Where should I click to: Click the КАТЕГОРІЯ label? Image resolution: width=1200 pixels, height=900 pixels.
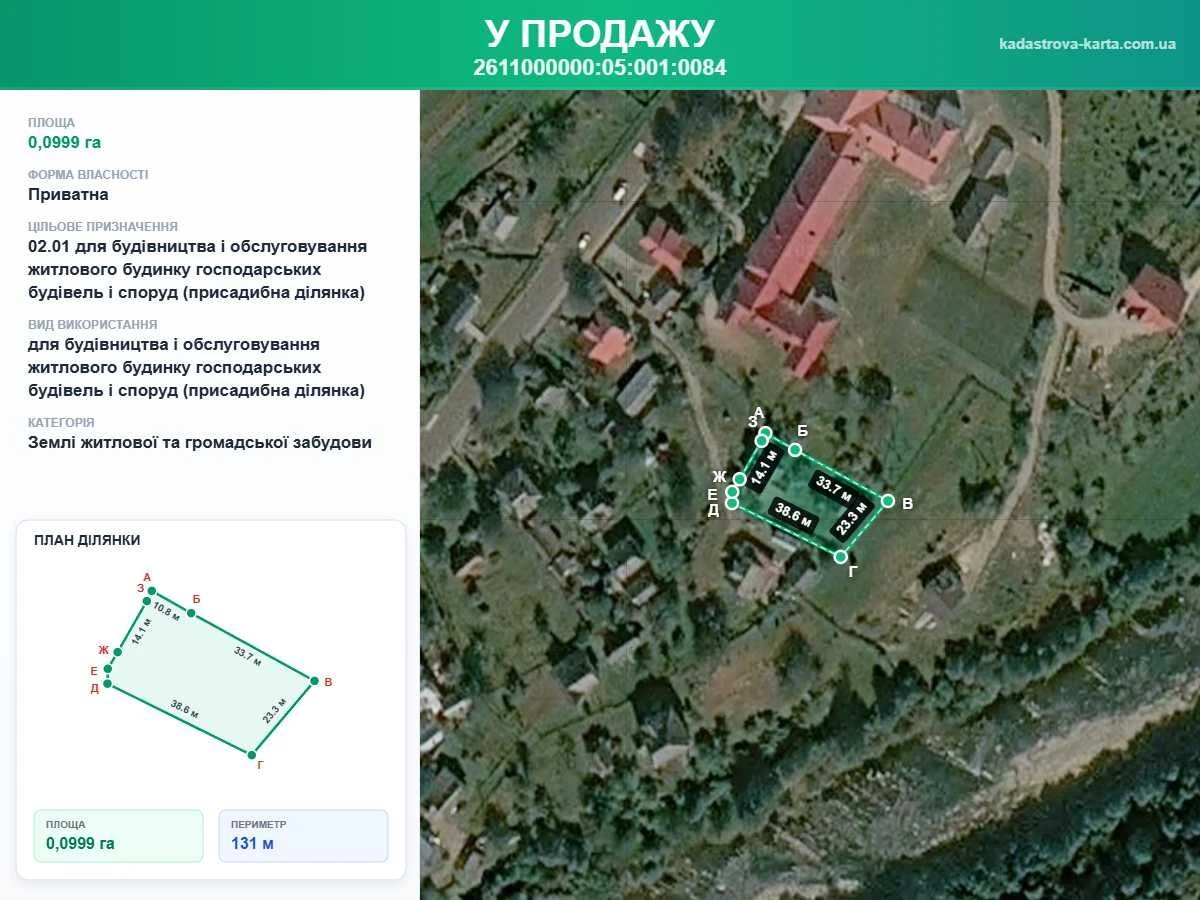click(x=61, y=422)
